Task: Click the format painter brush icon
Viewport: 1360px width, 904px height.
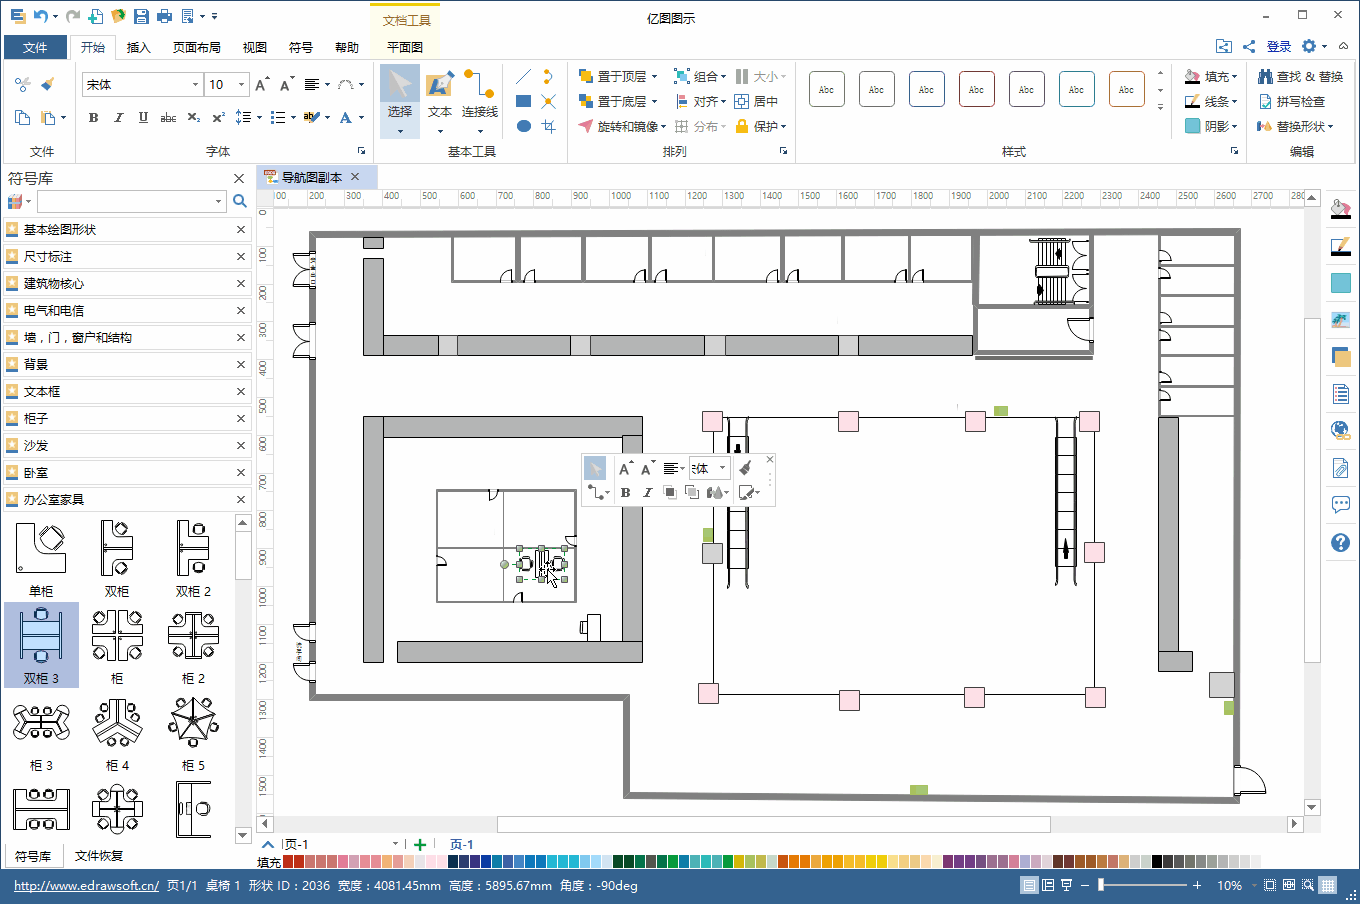Action: [x=47, y=85]
